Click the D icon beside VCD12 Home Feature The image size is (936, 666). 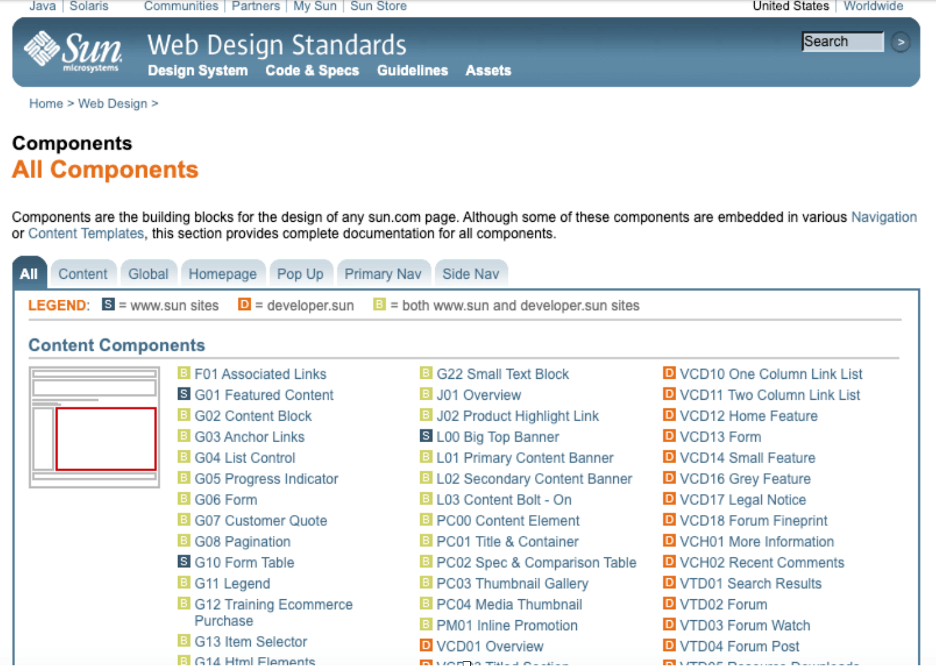point(669,415)
